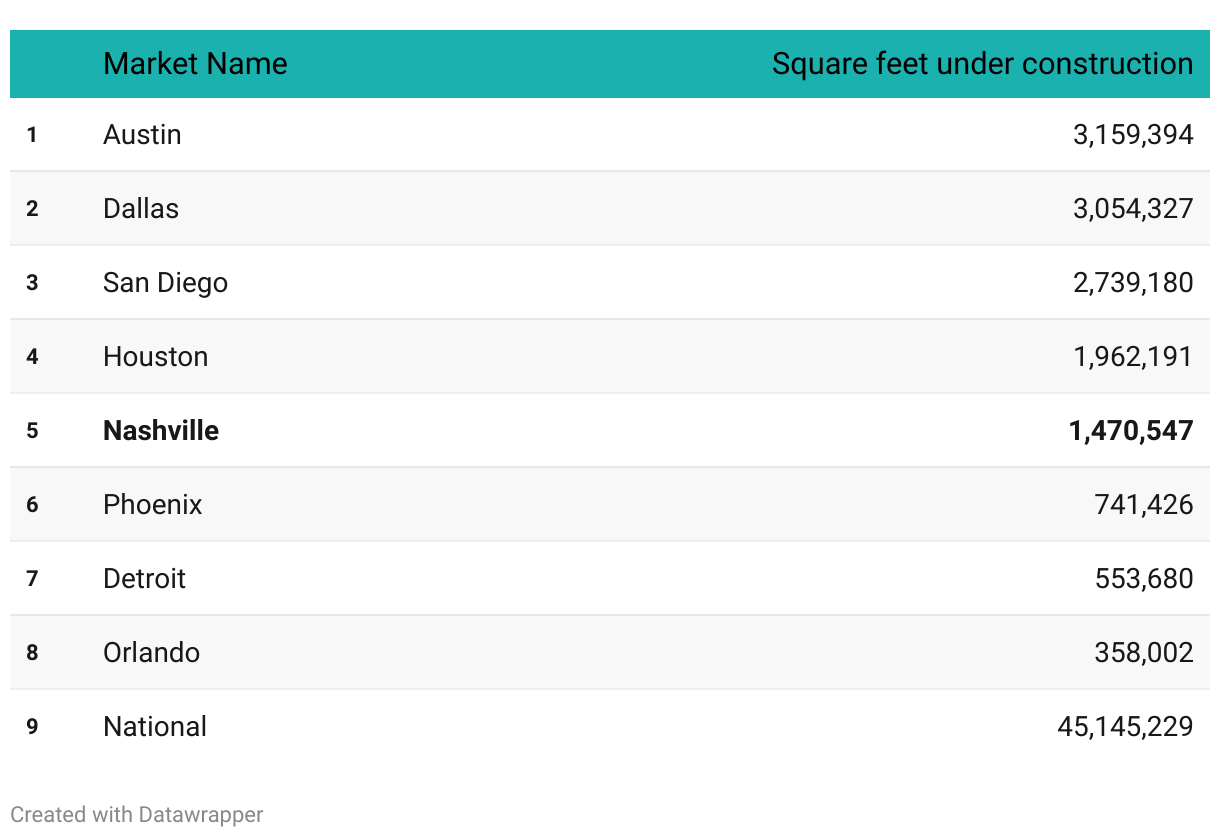Screen dimensions: 1220x838
Task: Click the Houston market name
Action: coord(155,357)
